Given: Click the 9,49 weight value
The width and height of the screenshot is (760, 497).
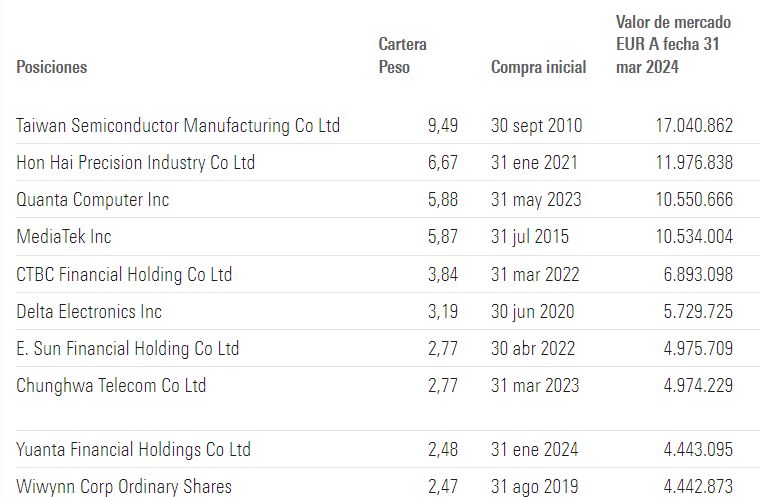Looking at the screenshot, I should pos(442,126).
